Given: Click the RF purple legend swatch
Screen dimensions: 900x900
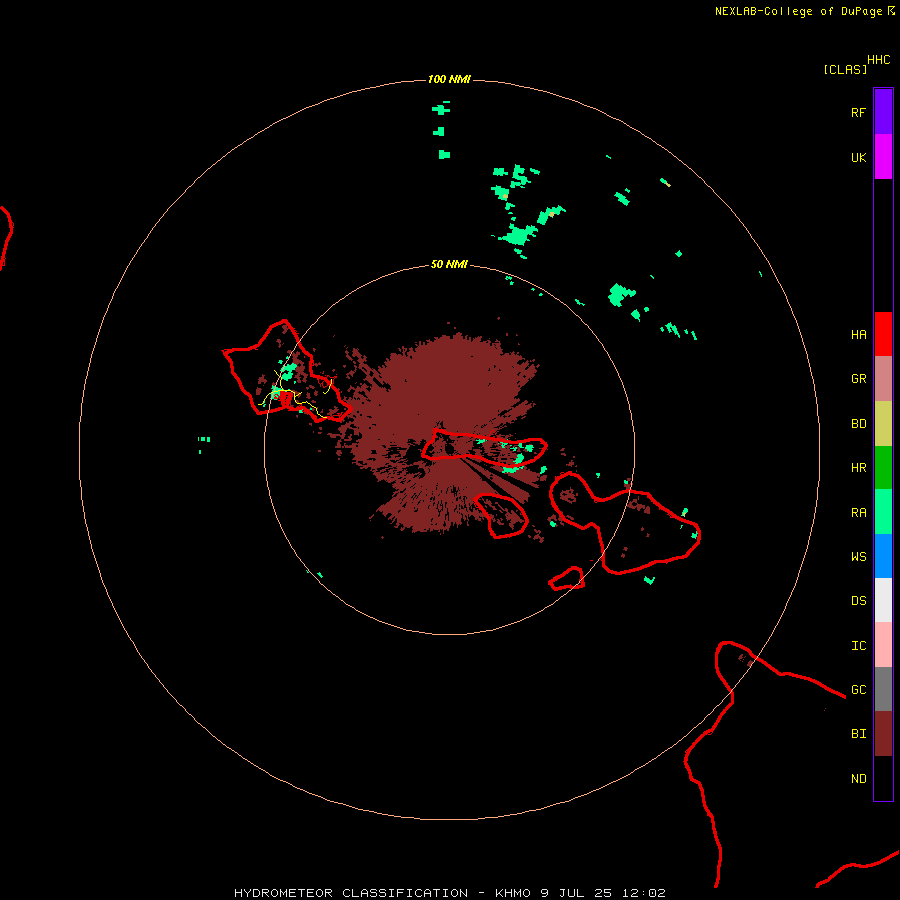Looking at the screenshot, I should point(883,112).
